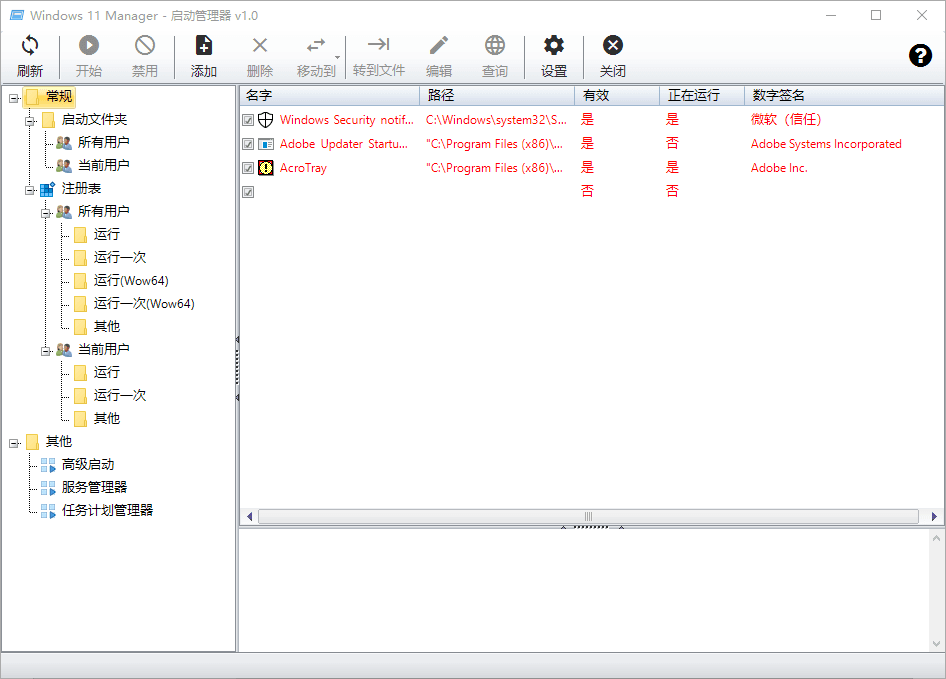Sort by the 路径 column header
946x679 pixels.
pyautogui.click(x=497, y=95)
